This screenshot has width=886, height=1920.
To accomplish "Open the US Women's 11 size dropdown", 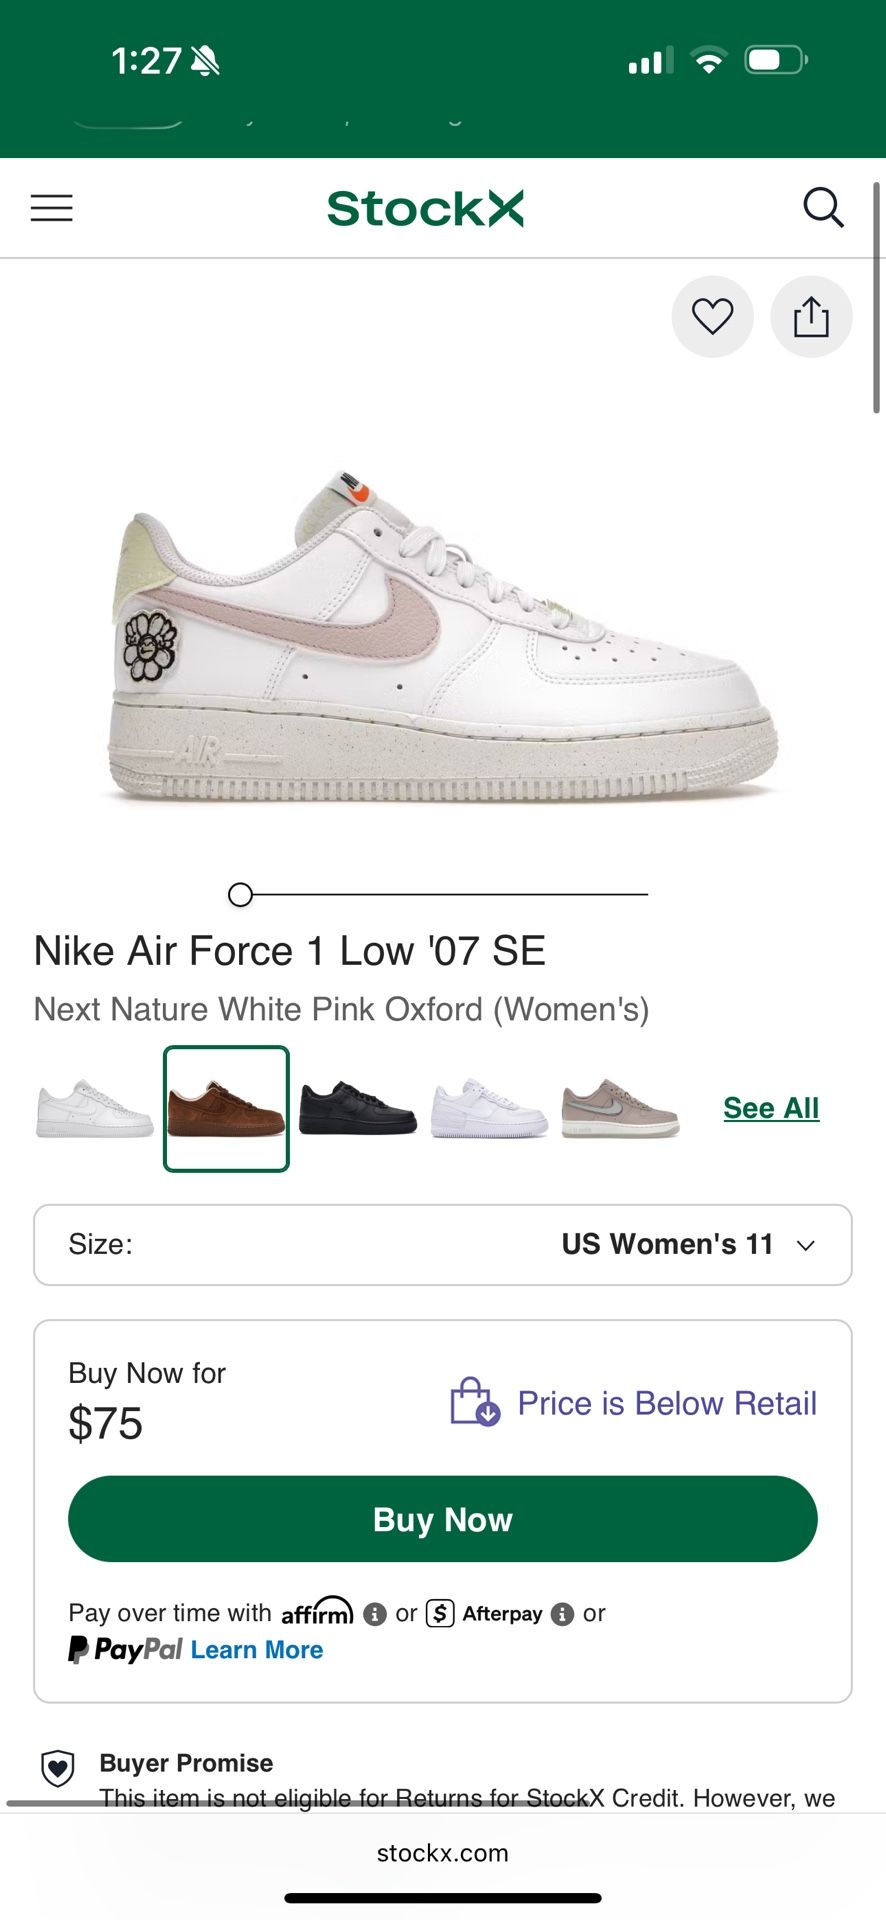I will pos(665,1245).
